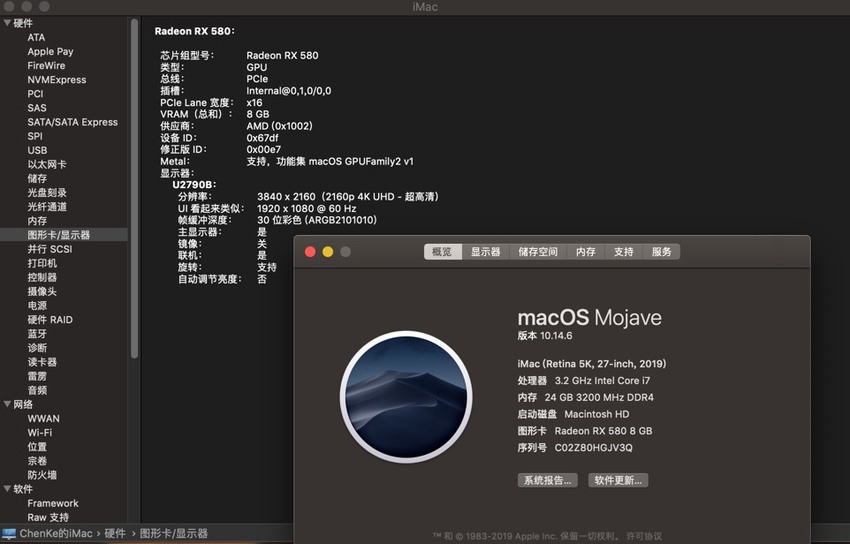Click the iMac computer icon in path bar
This screenshot has width=850, height=544.
click(9, 533)
